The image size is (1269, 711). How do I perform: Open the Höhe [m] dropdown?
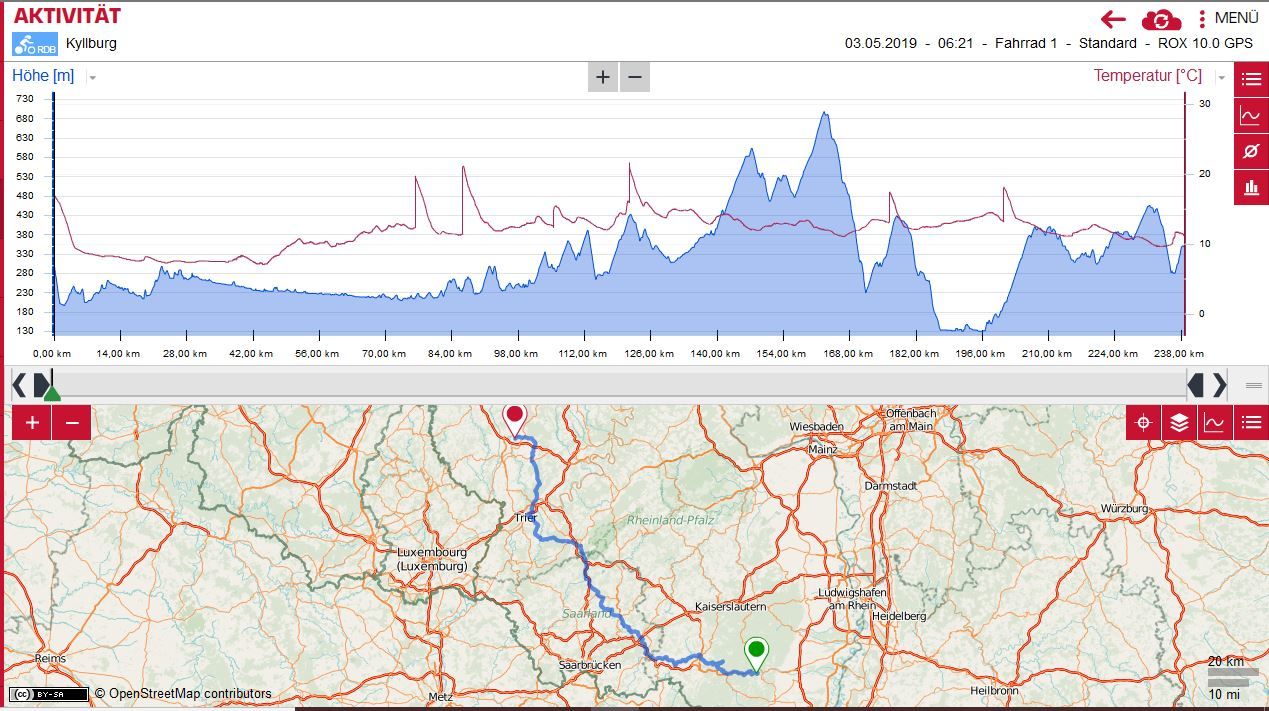[x=91, y=75]
